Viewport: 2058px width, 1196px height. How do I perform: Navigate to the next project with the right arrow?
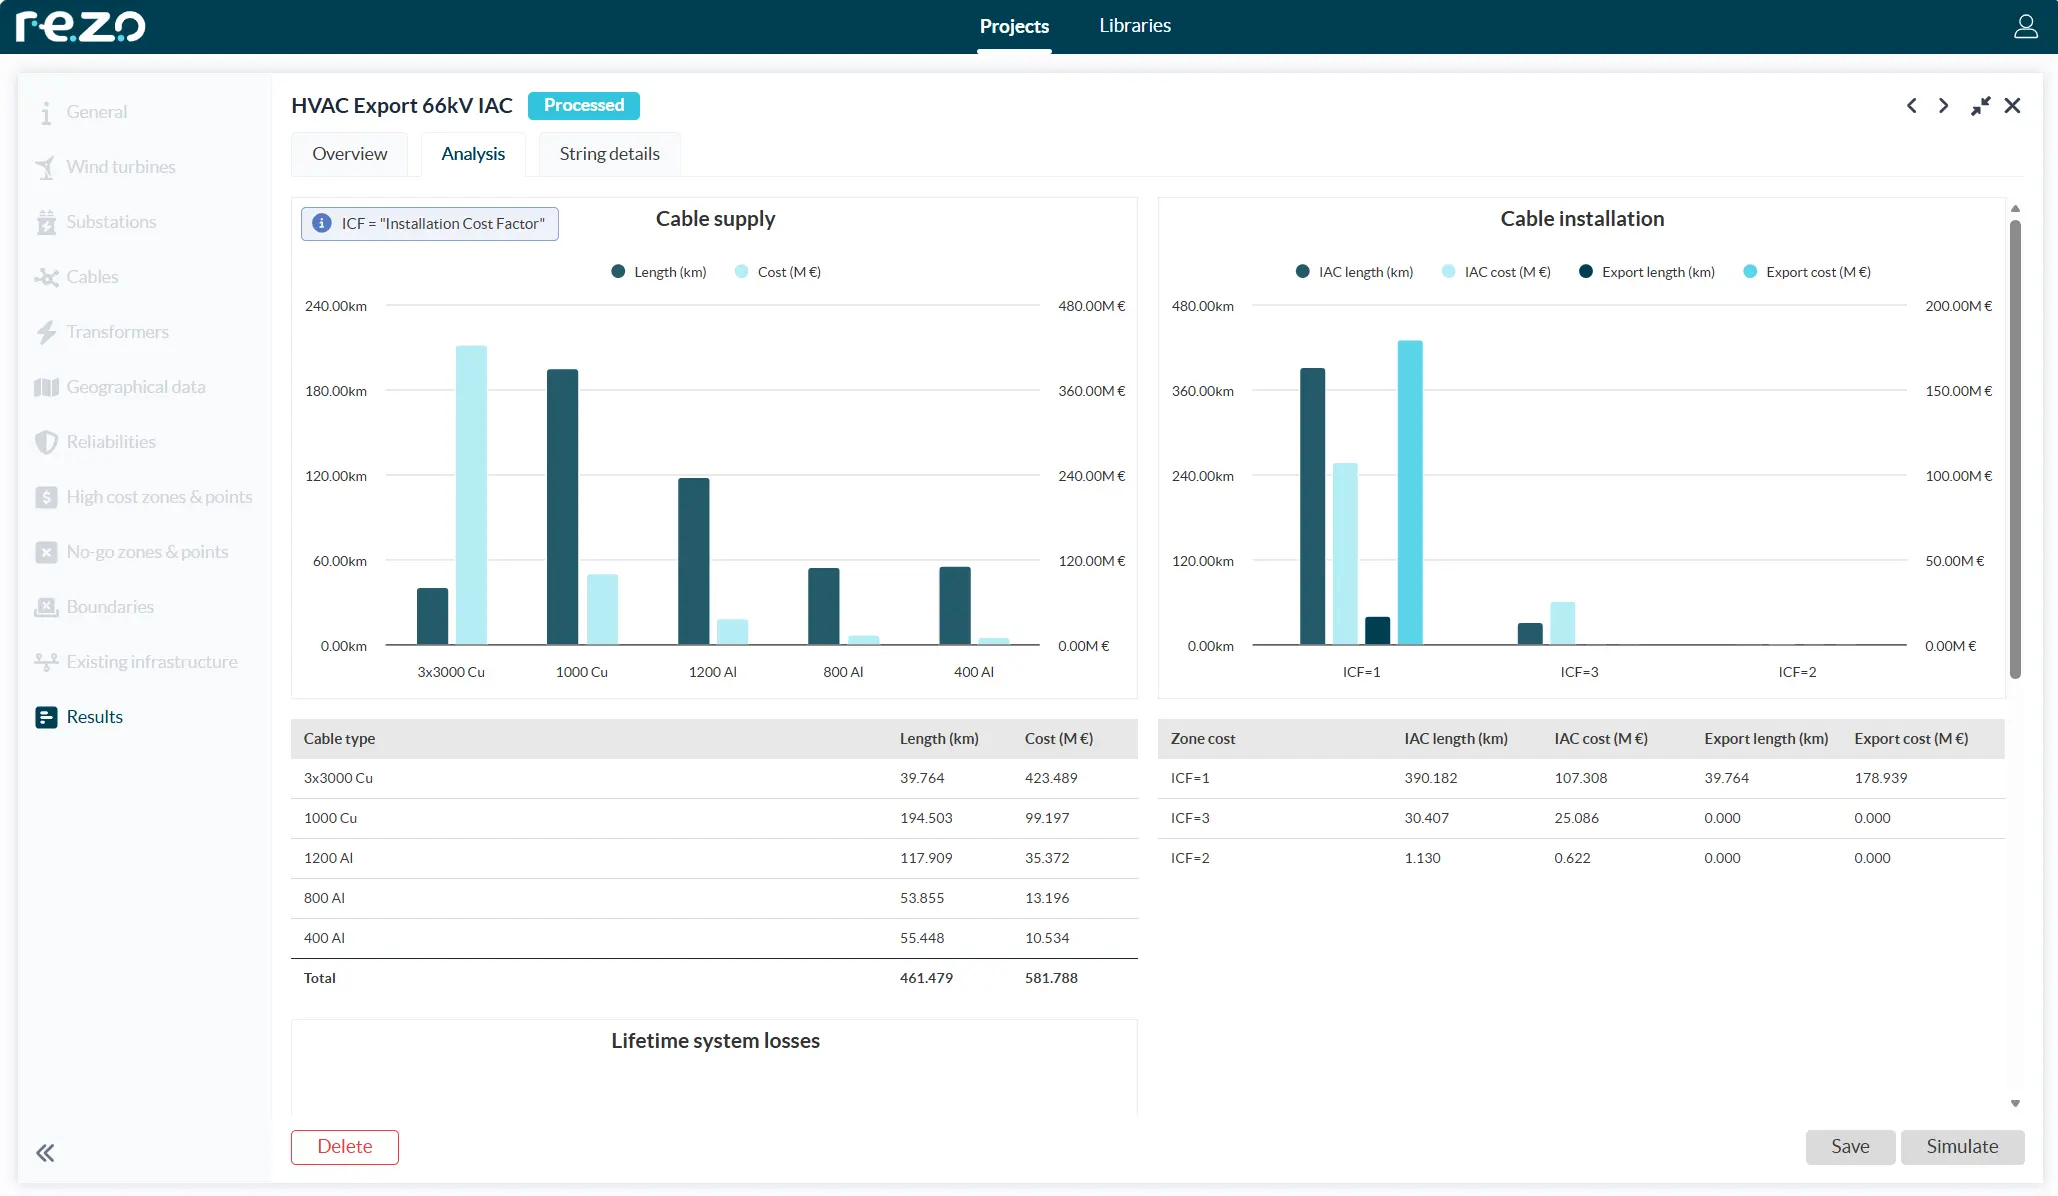1943,105
